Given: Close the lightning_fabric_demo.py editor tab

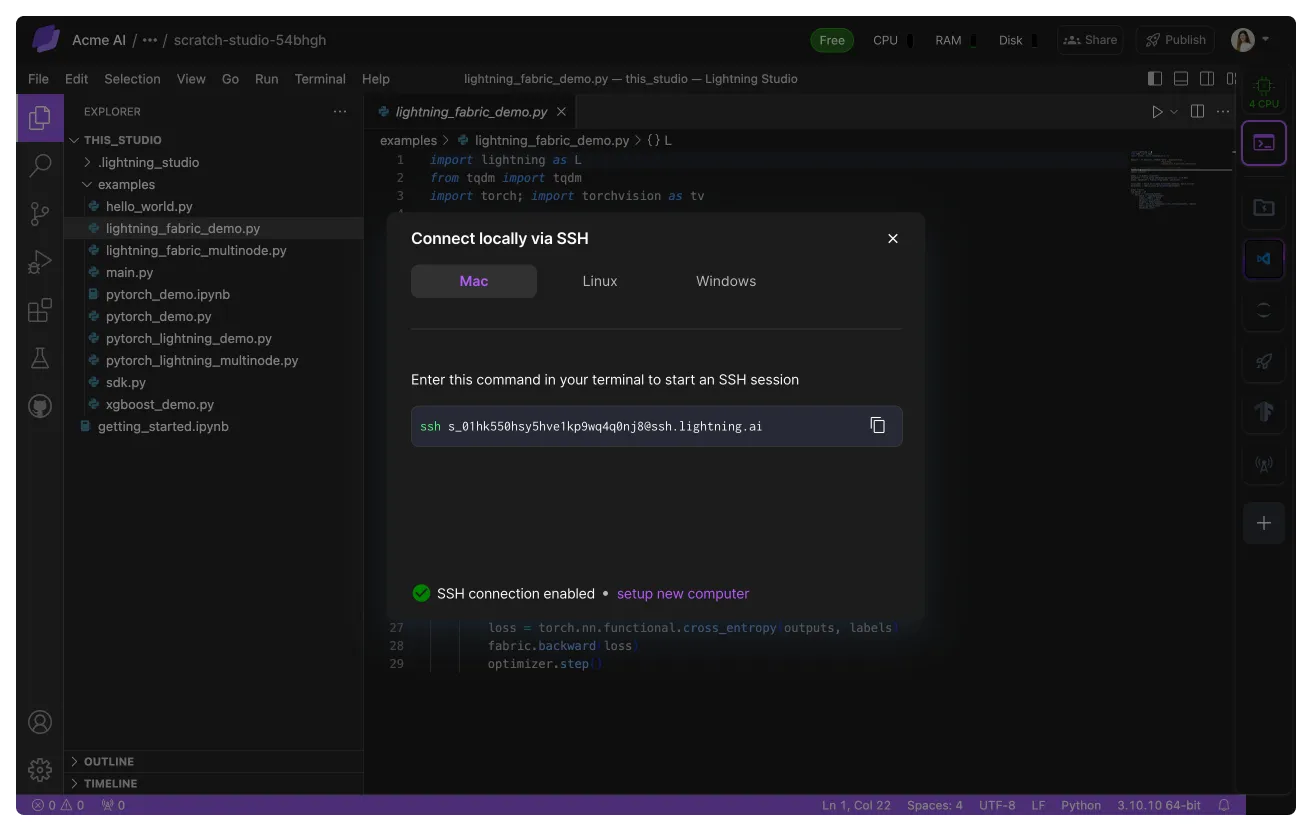Looking at the screenshot, I should pyautogui.click(x=561, y=112).
